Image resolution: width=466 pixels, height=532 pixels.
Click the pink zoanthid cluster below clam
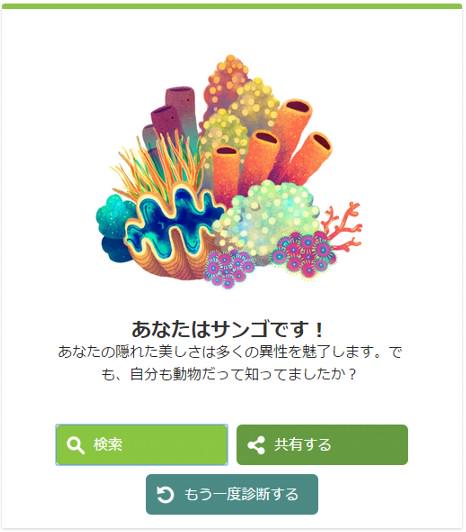point(228,268)
